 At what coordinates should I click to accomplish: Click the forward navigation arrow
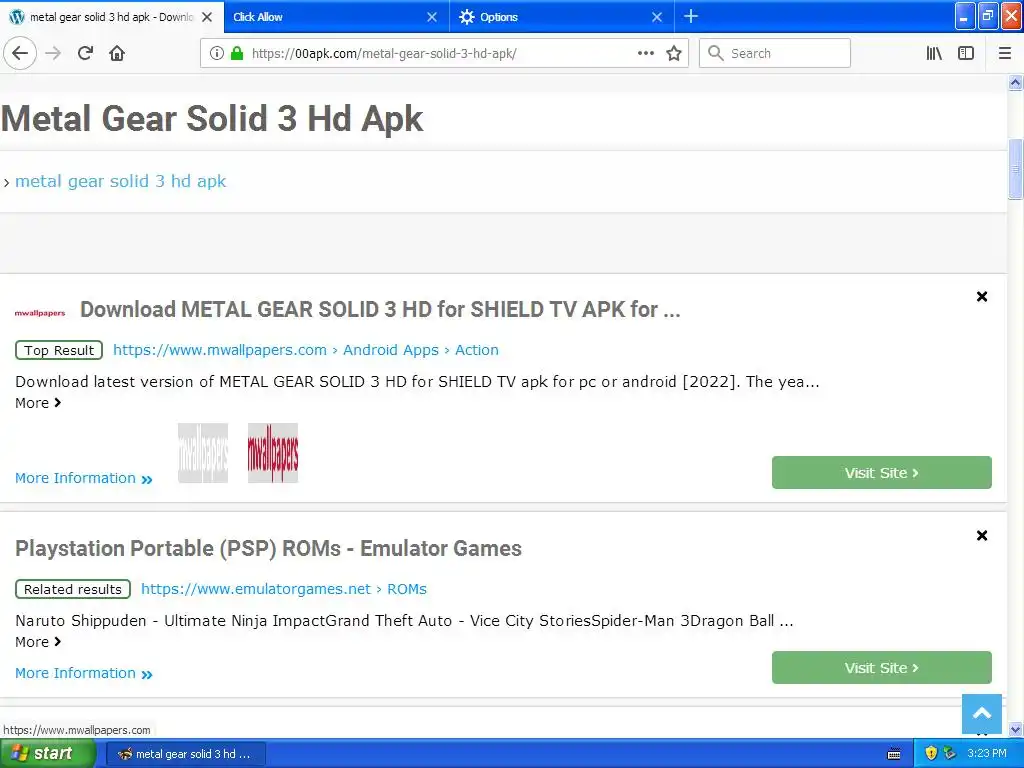pyautogui.click(x=53, y=54)
